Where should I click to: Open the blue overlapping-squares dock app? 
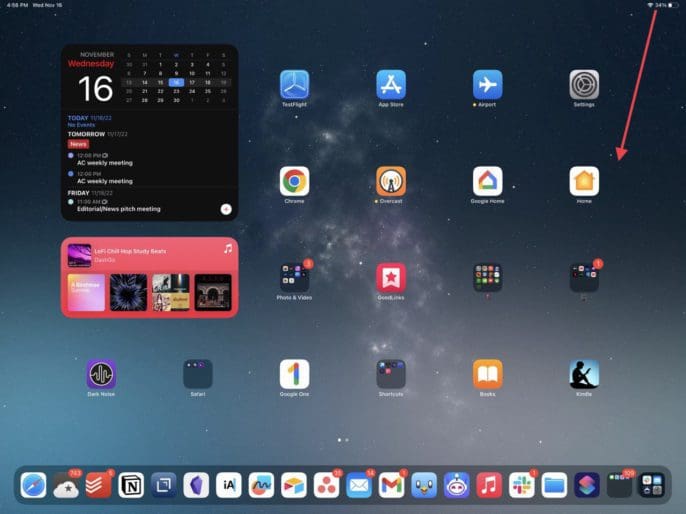(164, 485)
